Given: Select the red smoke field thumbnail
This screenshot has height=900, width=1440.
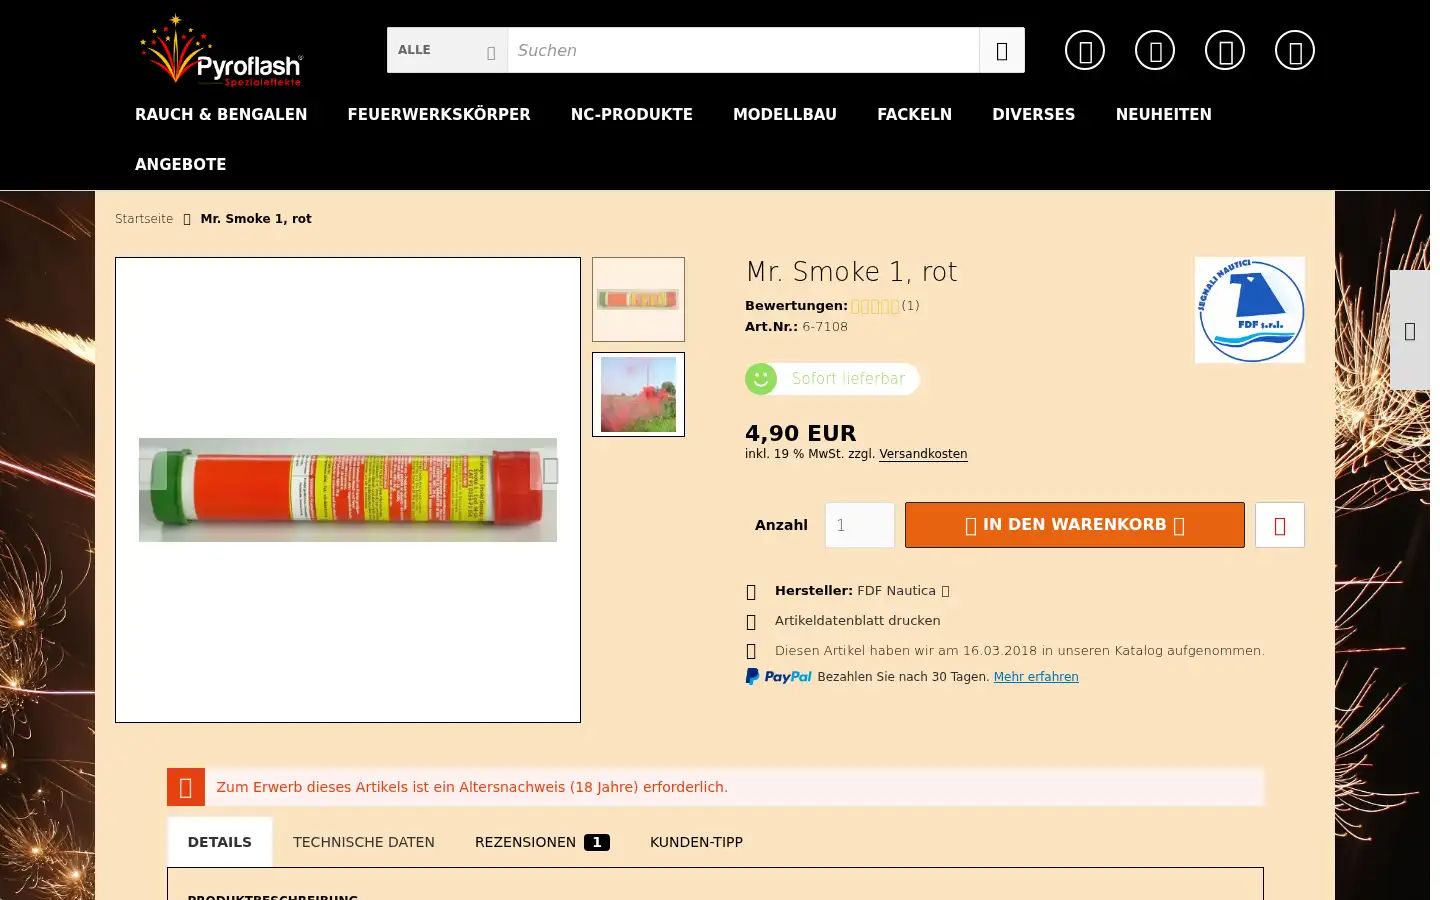Looking at the screenshot, I should [638, 394].
